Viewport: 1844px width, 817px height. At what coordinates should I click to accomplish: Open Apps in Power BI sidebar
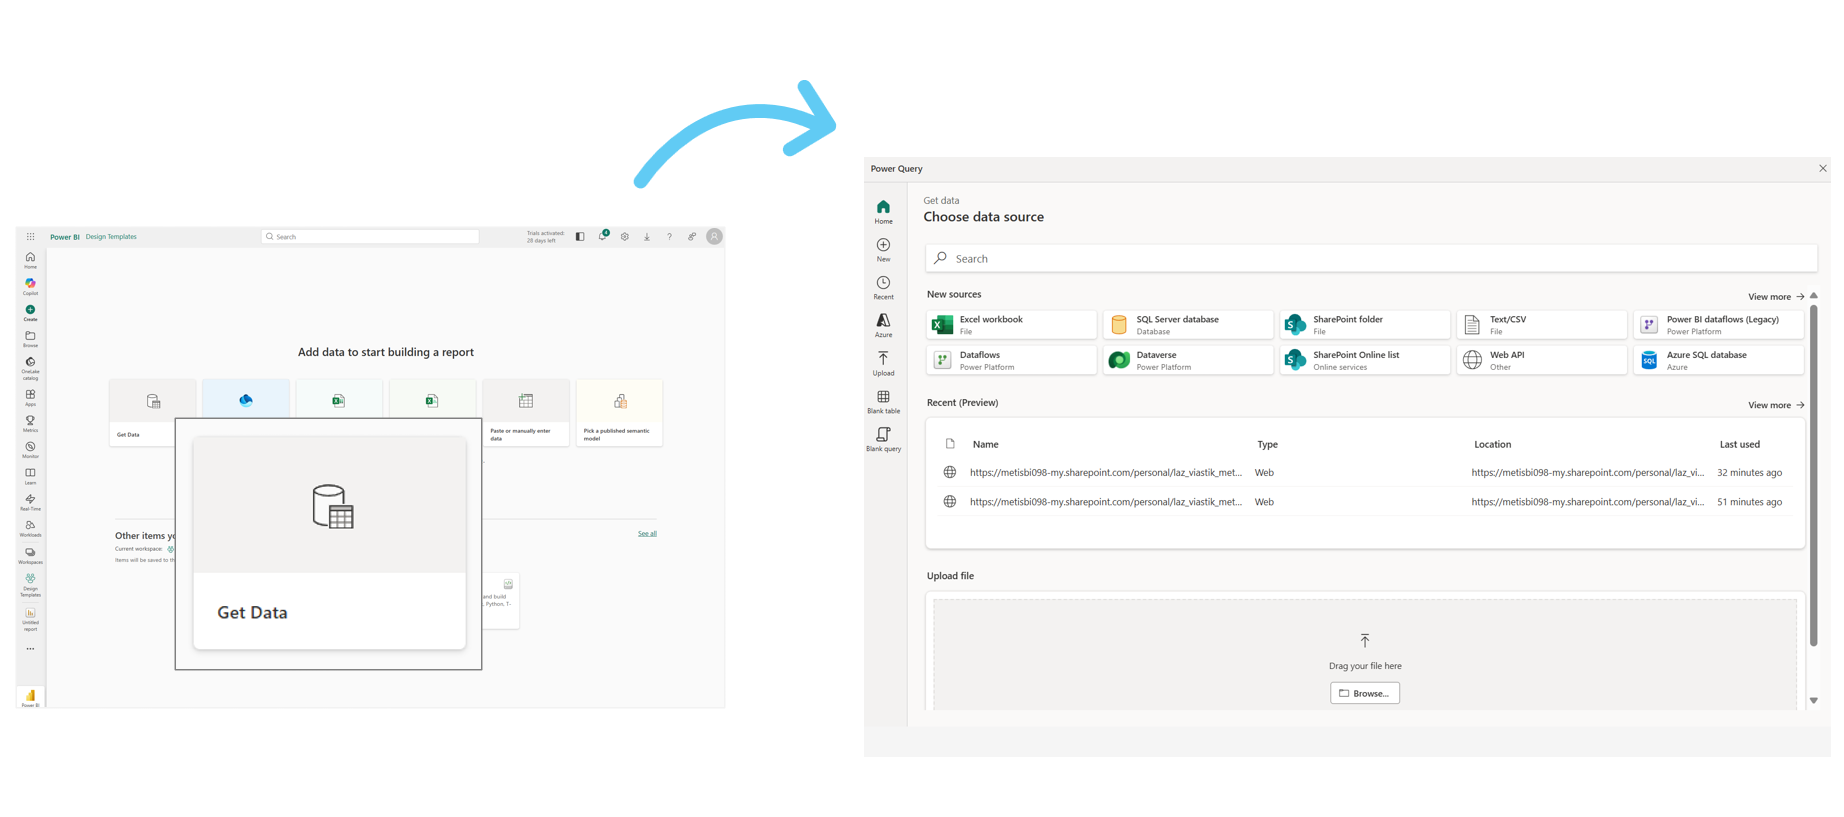click(x=30, y=398)
